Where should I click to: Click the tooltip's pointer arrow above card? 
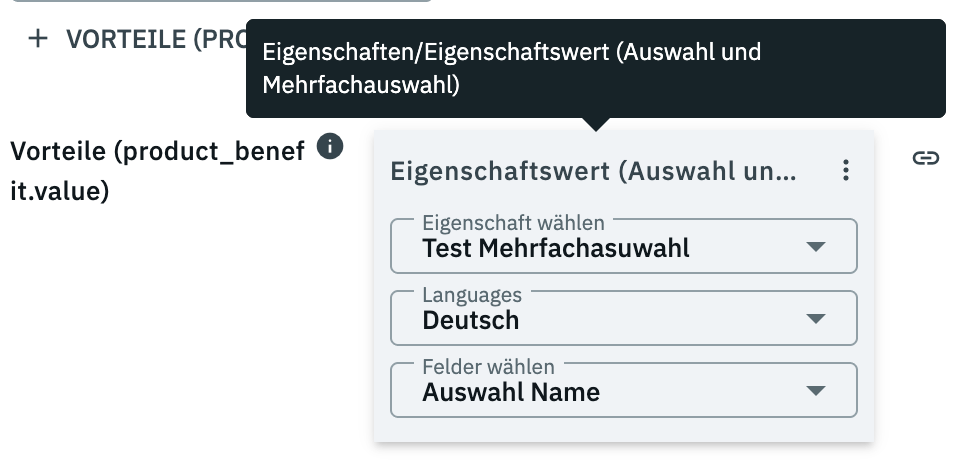click(596, 124)
